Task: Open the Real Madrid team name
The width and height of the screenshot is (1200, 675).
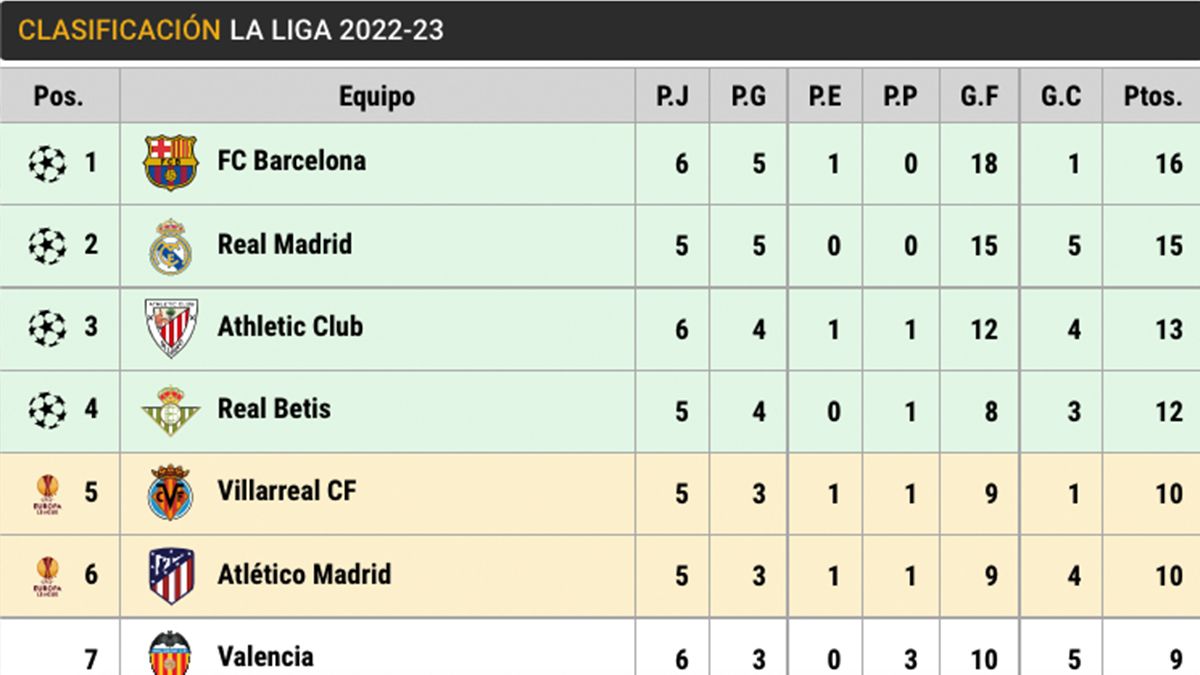Action: (284, 244)
